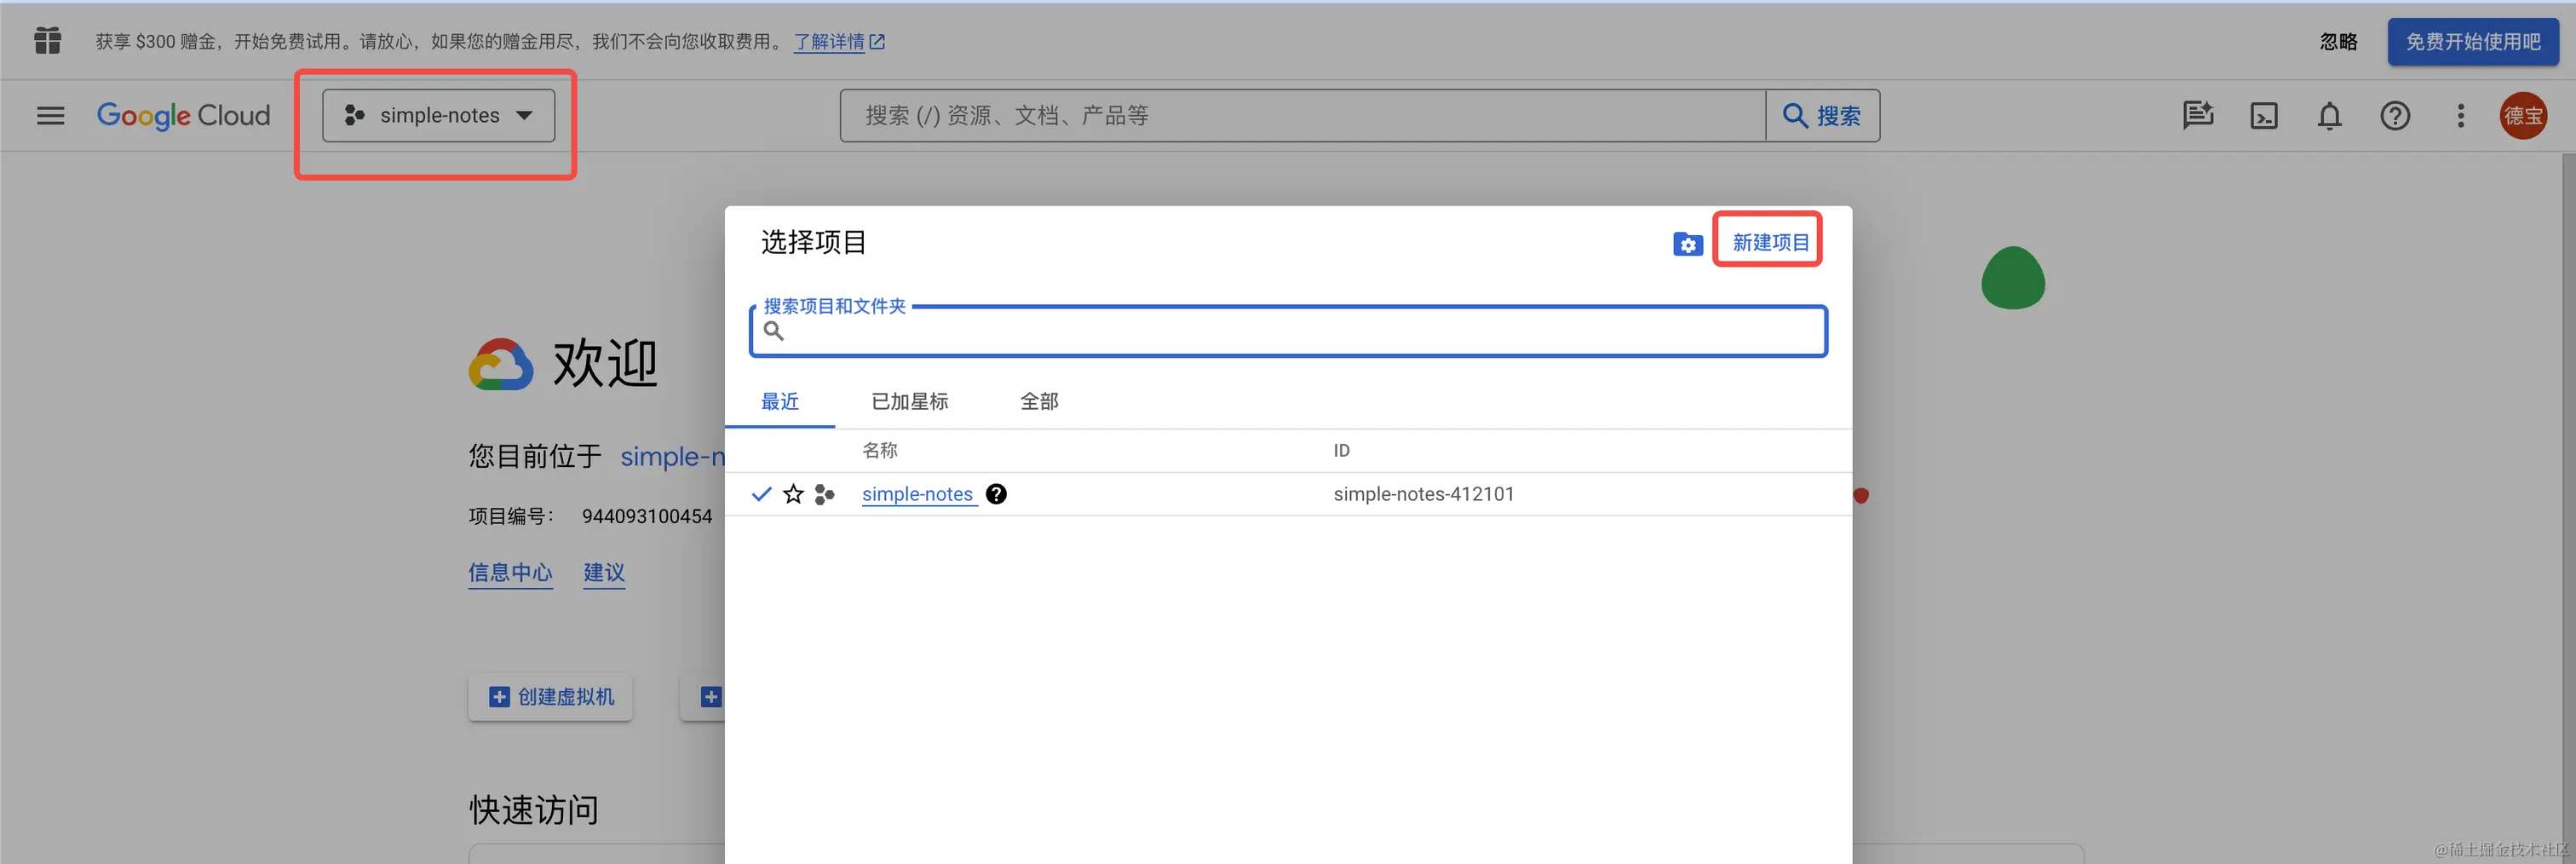Open the 信息中心 link
The width and height of the screenshot is (2576, 864).
click(x=510, y=573)
